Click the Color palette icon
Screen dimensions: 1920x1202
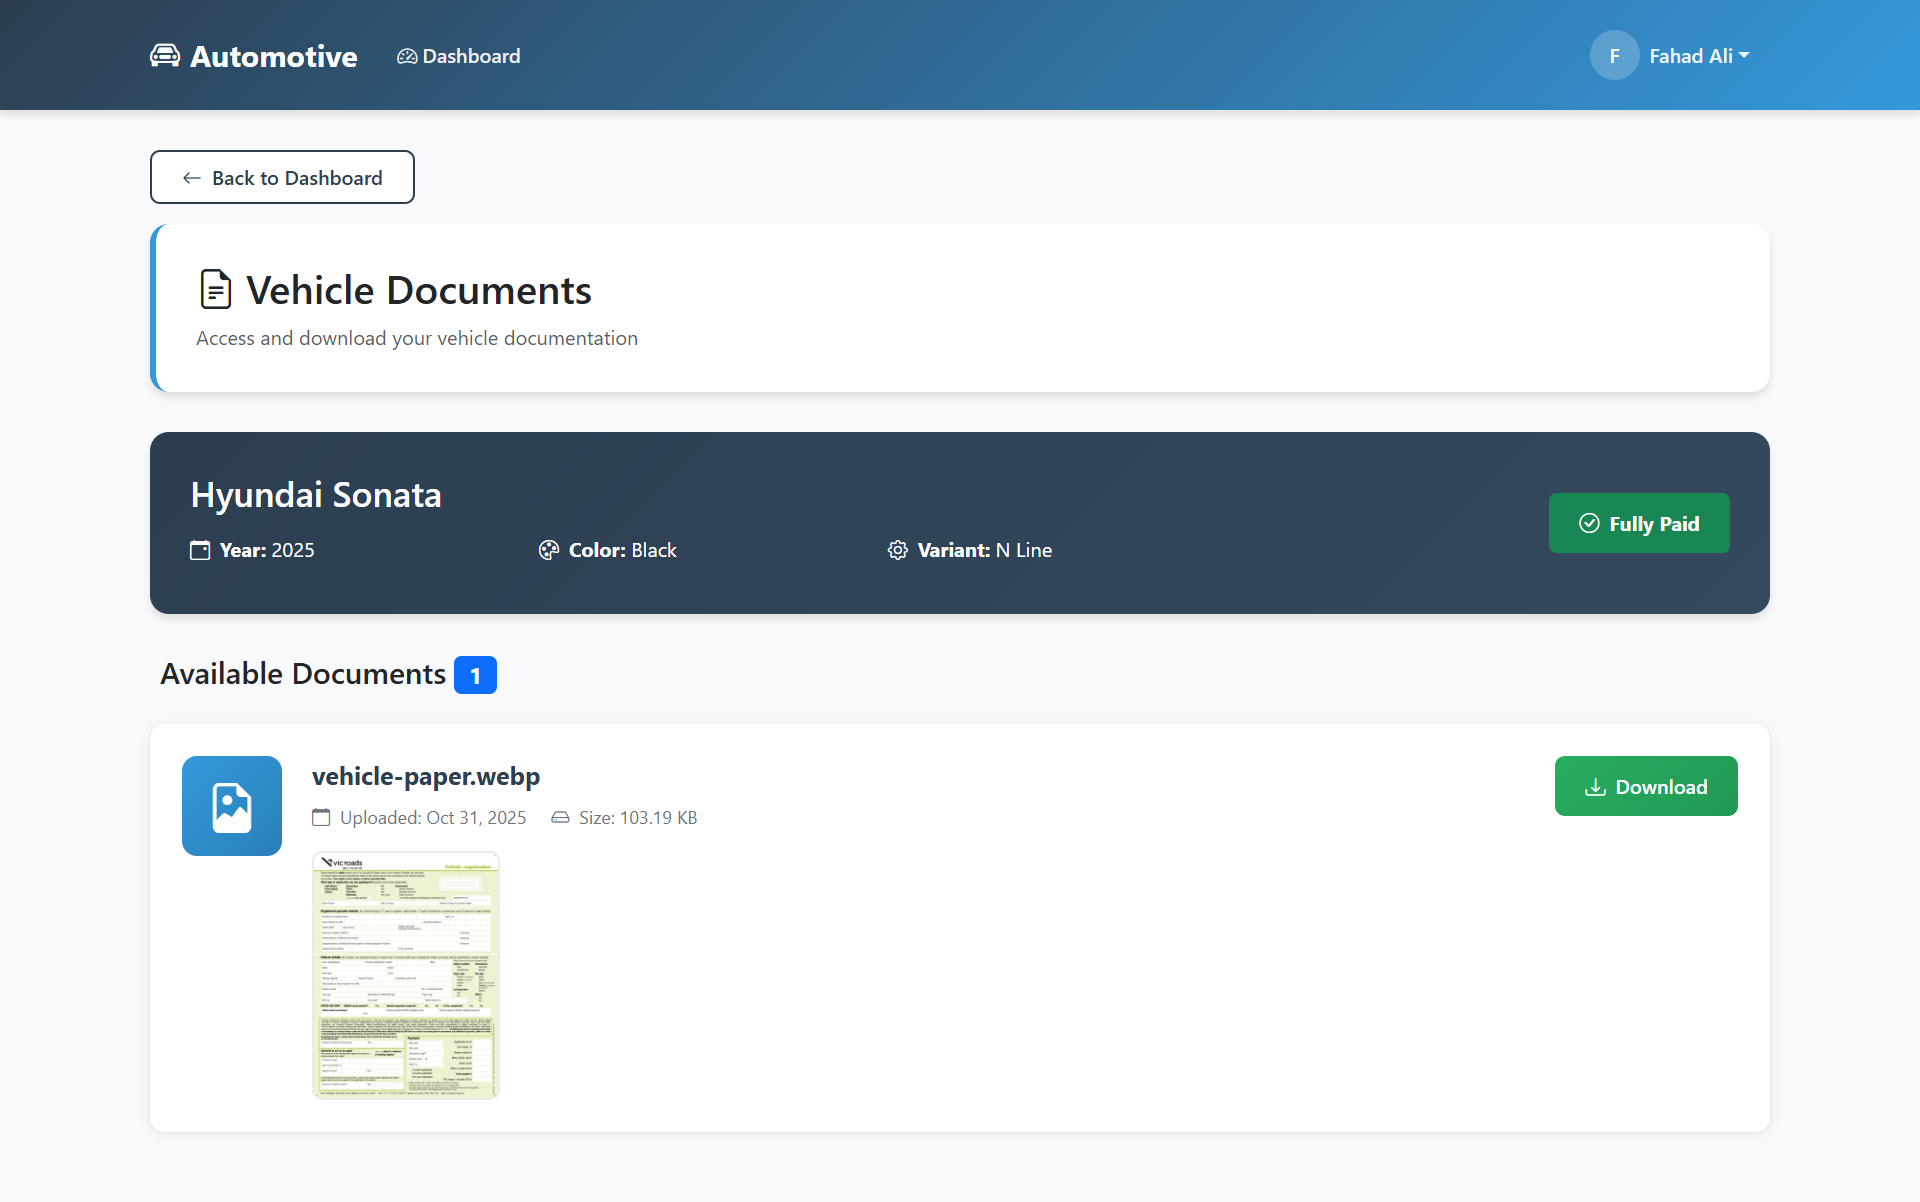[548, 550]
